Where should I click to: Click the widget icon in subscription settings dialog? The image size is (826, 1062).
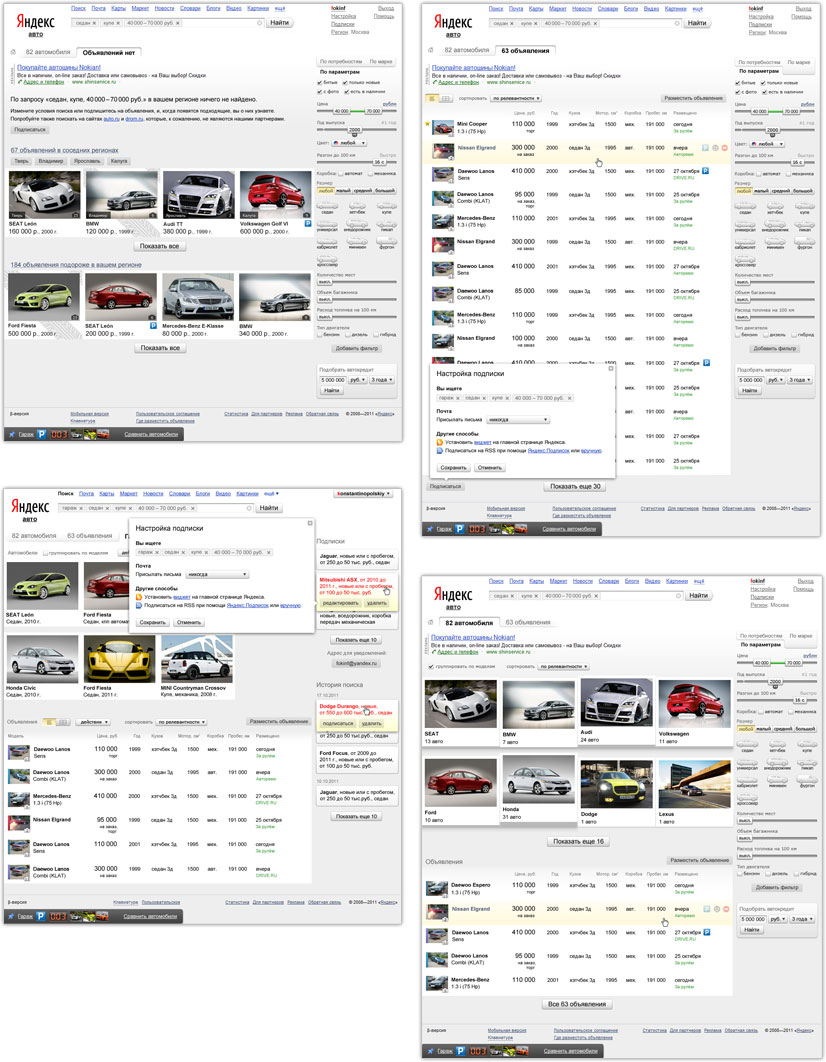pyautogui.click(x=439, y=442)
